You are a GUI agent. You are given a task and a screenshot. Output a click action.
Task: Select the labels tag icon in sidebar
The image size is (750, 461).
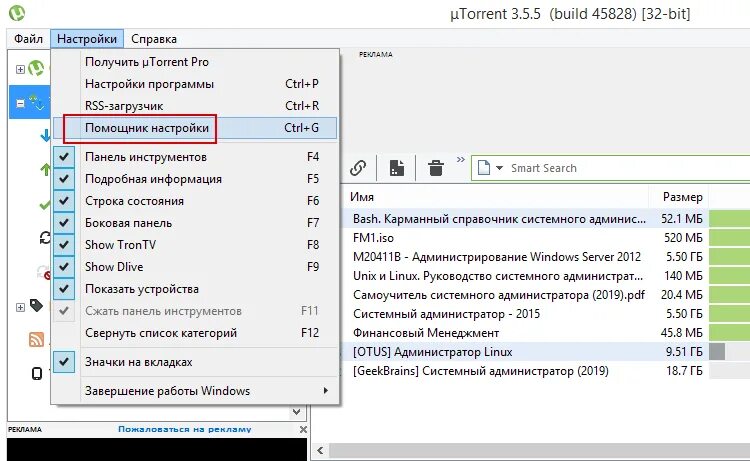[36, 306]
